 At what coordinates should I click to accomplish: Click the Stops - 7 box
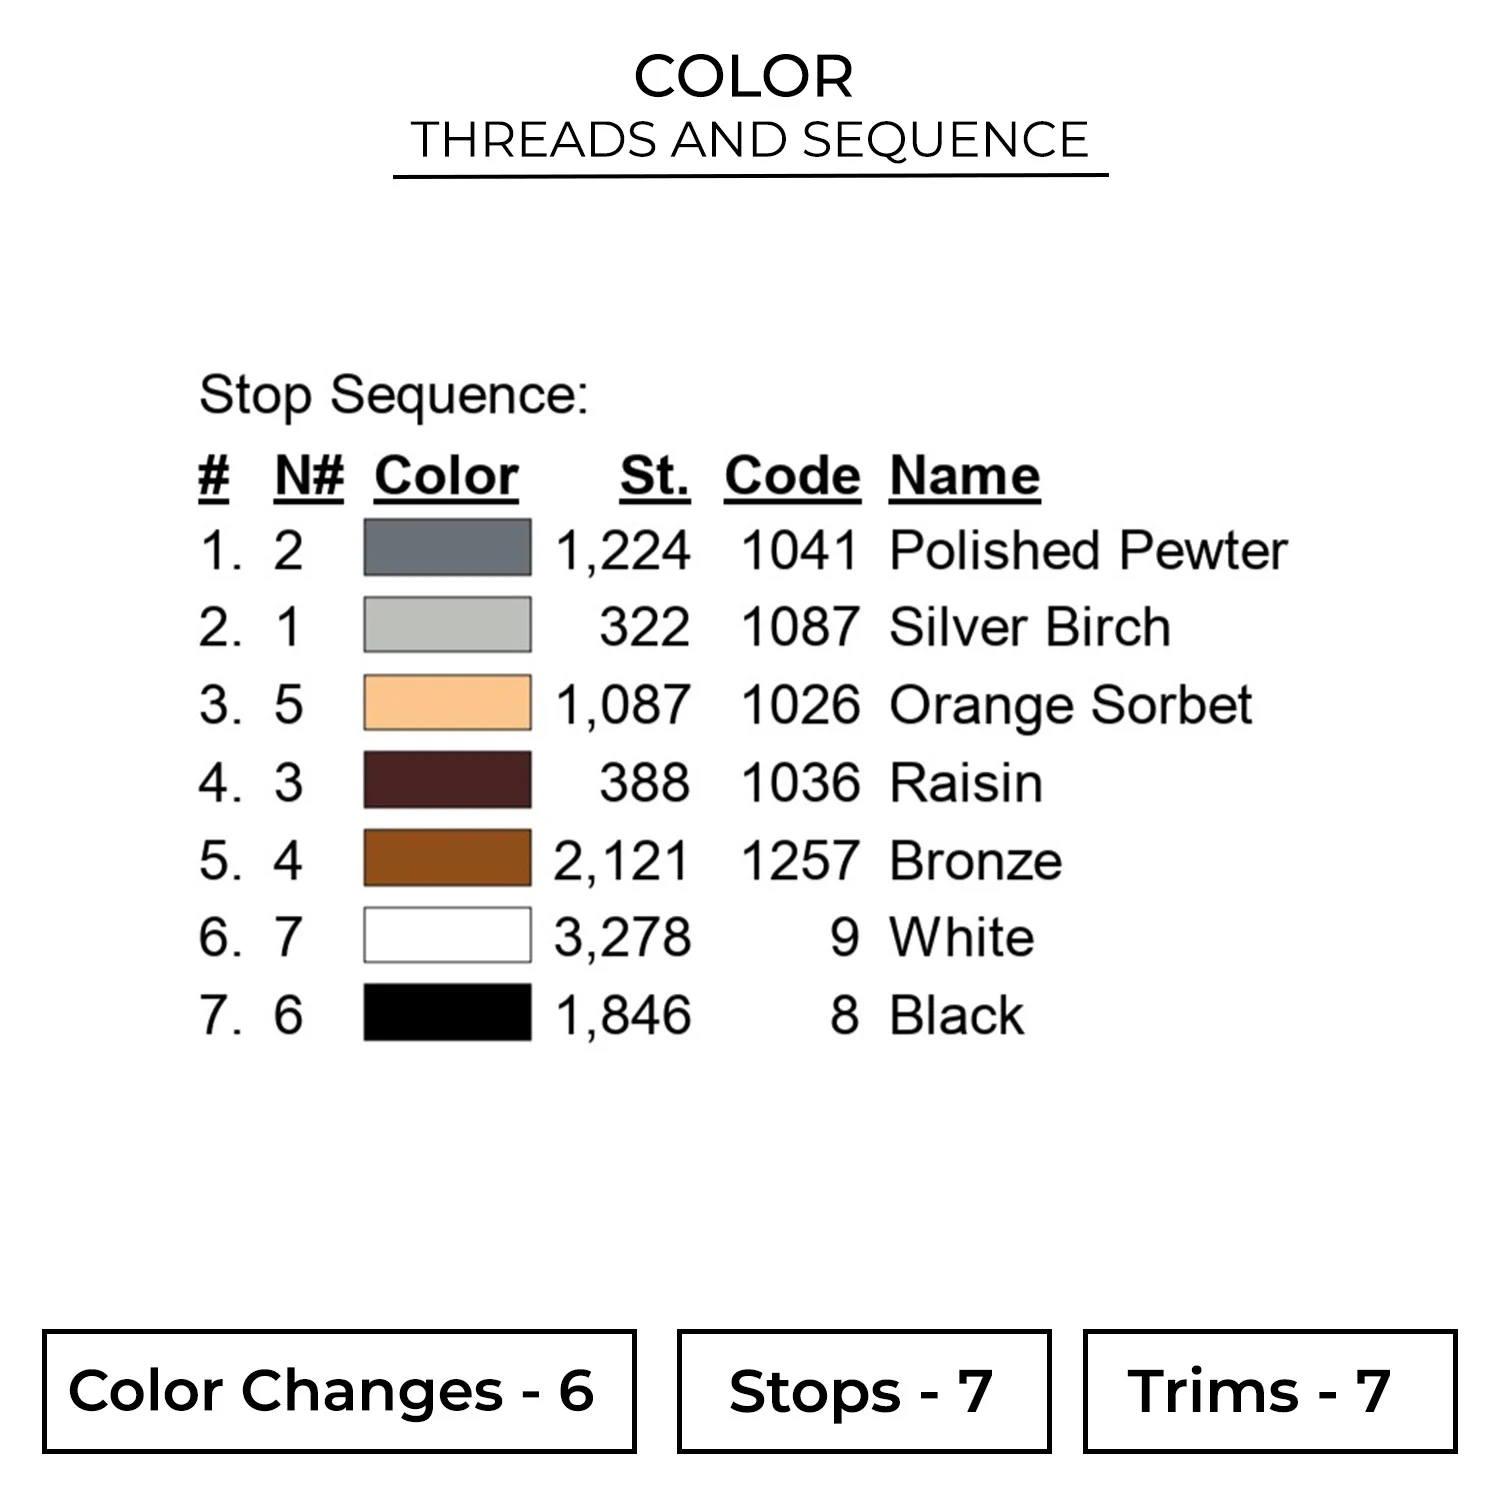864,1391
